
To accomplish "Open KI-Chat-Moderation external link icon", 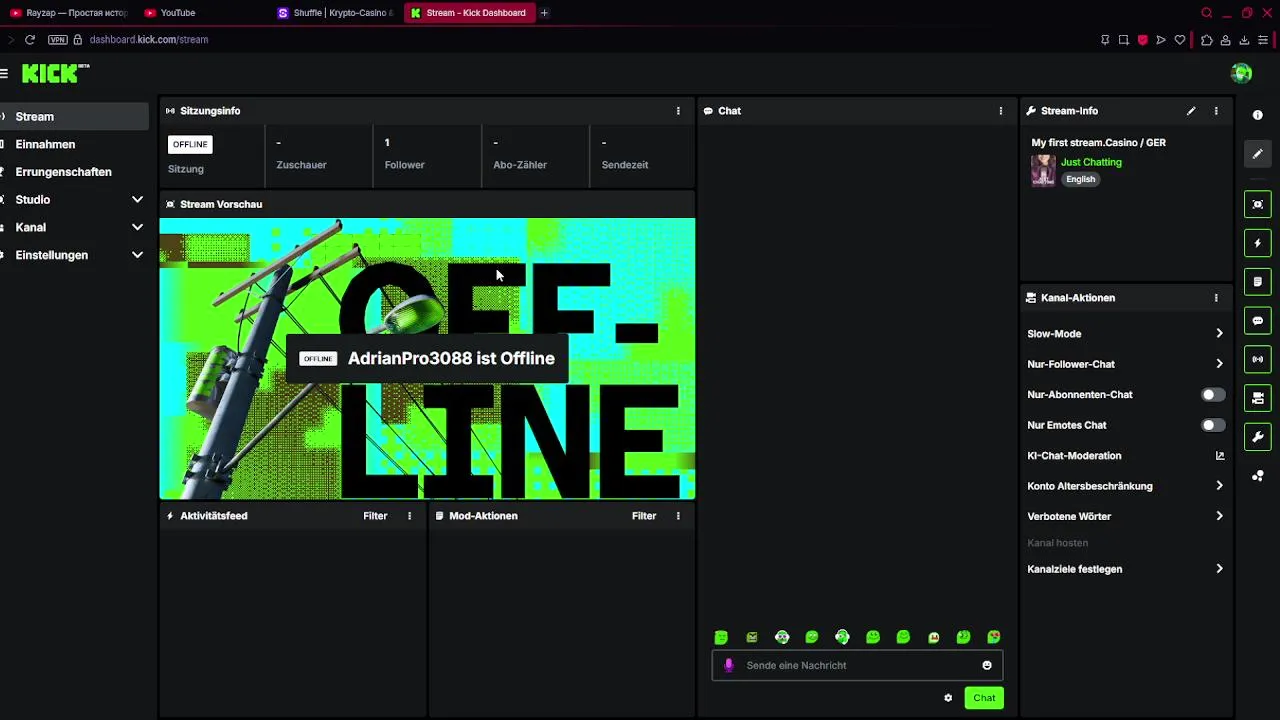I will [1220, 456].
